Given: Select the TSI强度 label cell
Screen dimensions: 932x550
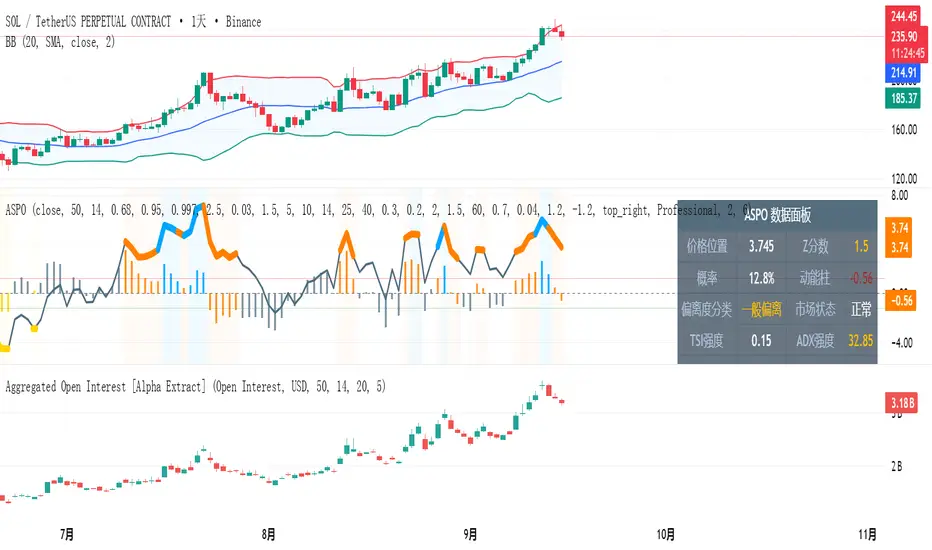Looking at the screenshot, I should [707, 341].
